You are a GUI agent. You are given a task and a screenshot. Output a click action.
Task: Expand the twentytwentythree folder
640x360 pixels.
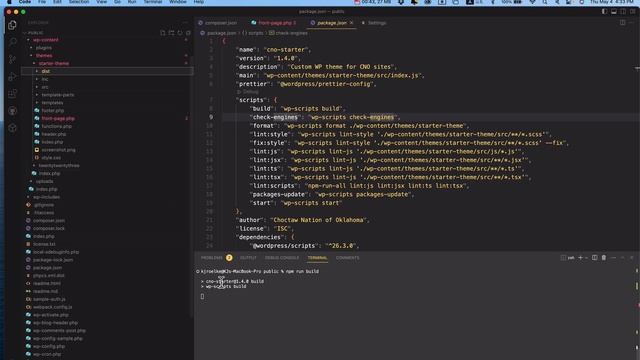[x=59, y=165]
